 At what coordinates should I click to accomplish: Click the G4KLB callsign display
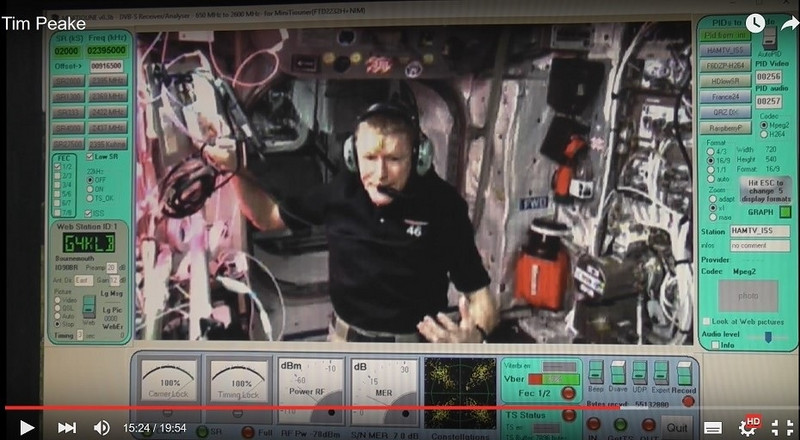[x=88, y=243]
